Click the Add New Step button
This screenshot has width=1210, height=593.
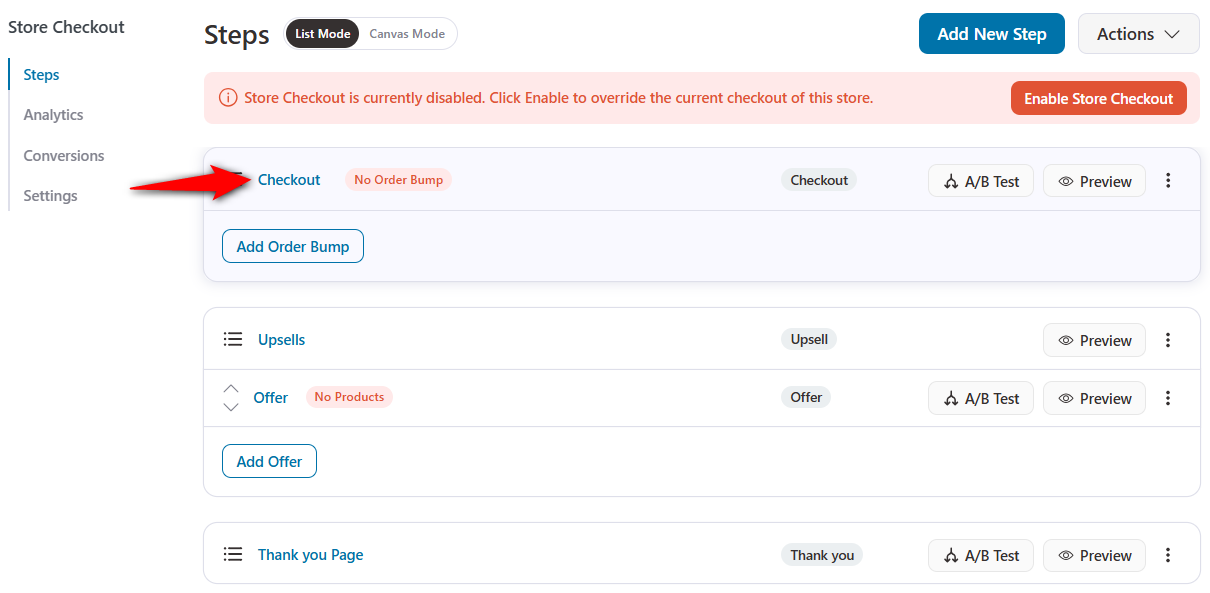pyautogui.click(x=991, y=34)
